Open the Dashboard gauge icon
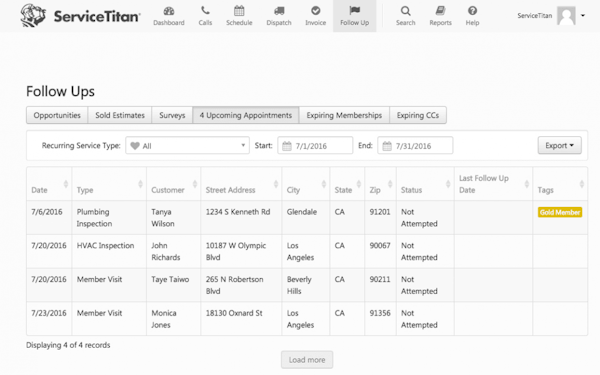The width and height of the screenshot is (600, 375). pyautogui.click(x=169, y=11)
